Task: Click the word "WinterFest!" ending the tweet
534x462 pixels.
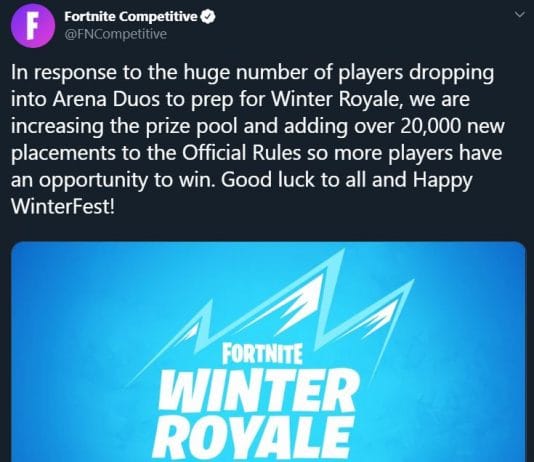Action: pyautogui.click(x=63, y=206)
